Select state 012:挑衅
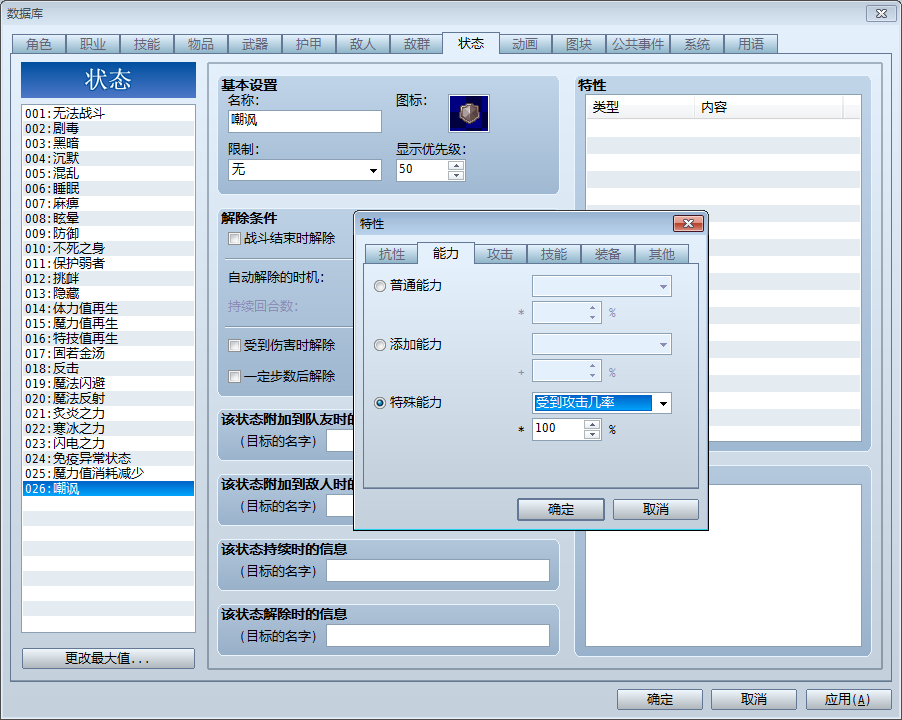The width and height of the screenshot is (902, 720). pos(108,278)
